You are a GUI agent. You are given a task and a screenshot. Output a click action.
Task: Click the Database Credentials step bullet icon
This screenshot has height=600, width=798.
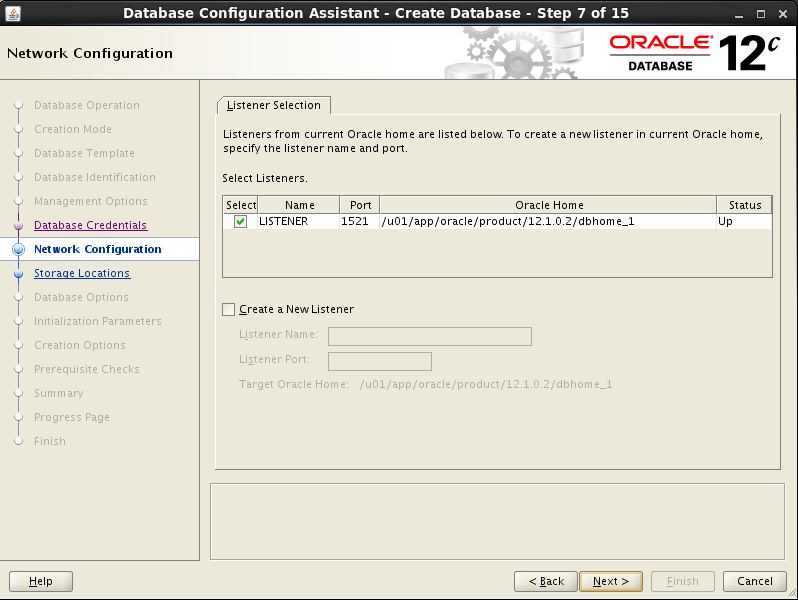[x=19, y=225]
